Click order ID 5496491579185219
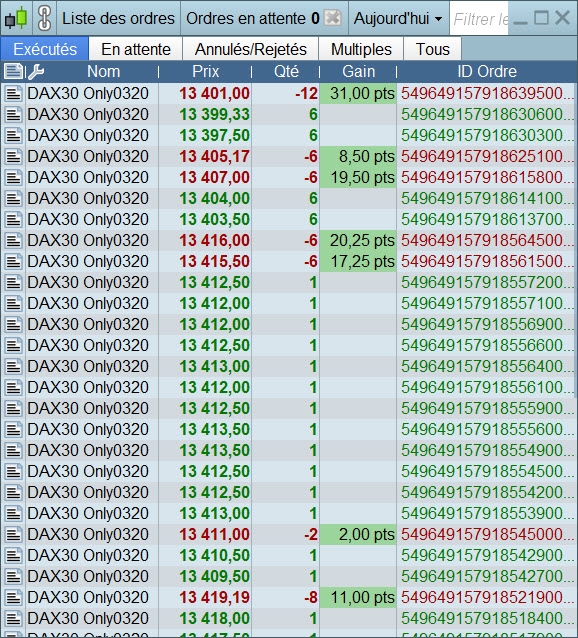Screen dimensions: 578x638 [x=487, y=598]
